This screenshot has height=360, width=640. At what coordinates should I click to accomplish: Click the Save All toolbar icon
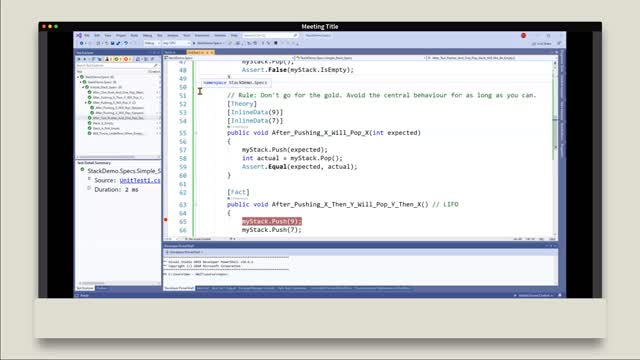point(118,43)
